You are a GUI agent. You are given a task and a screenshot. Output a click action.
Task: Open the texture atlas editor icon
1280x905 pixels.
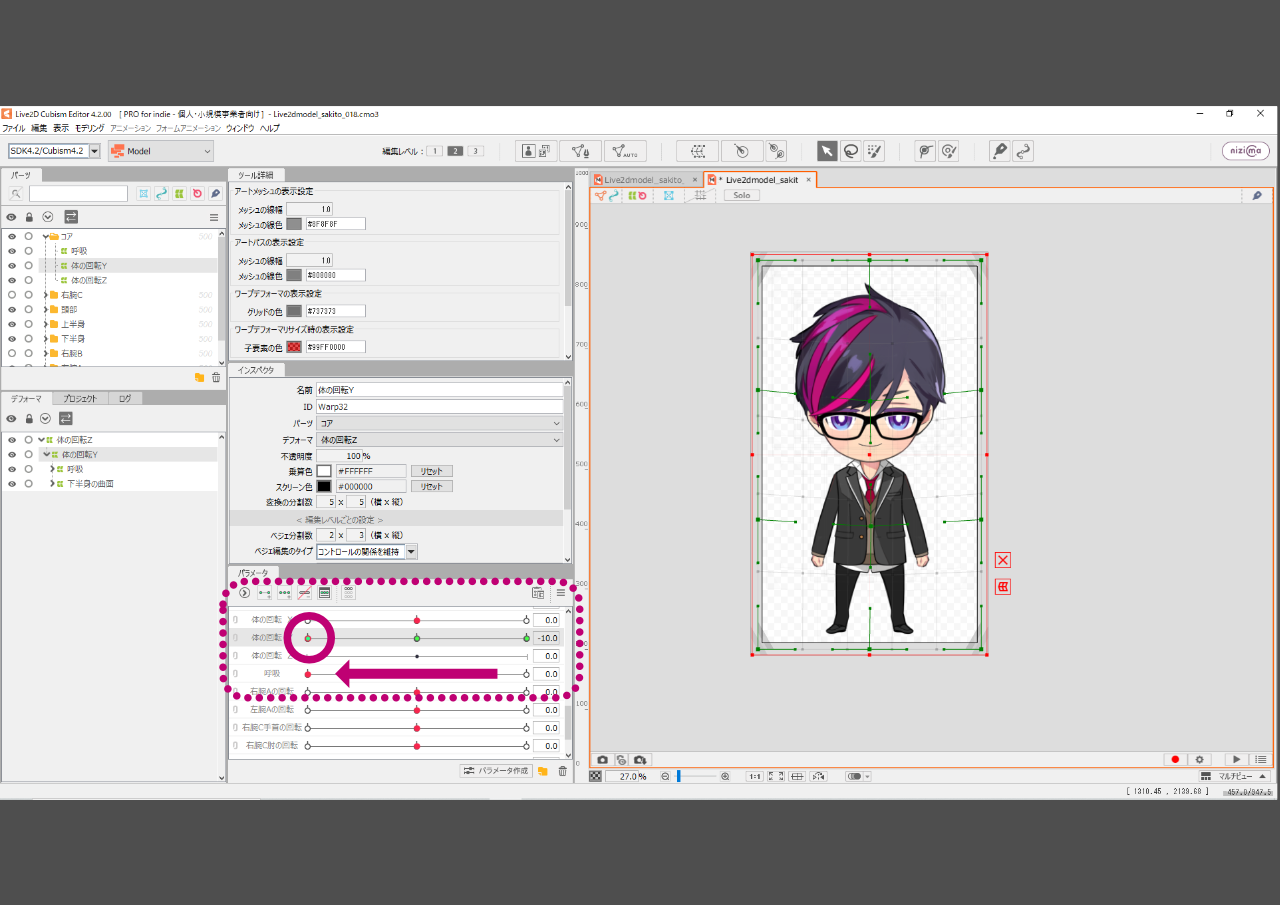click(537, 151)
